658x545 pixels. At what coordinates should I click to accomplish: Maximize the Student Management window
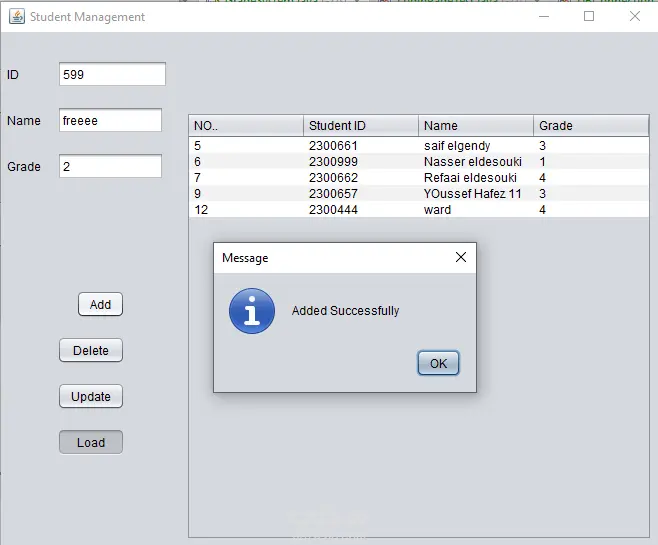[589, 16]
